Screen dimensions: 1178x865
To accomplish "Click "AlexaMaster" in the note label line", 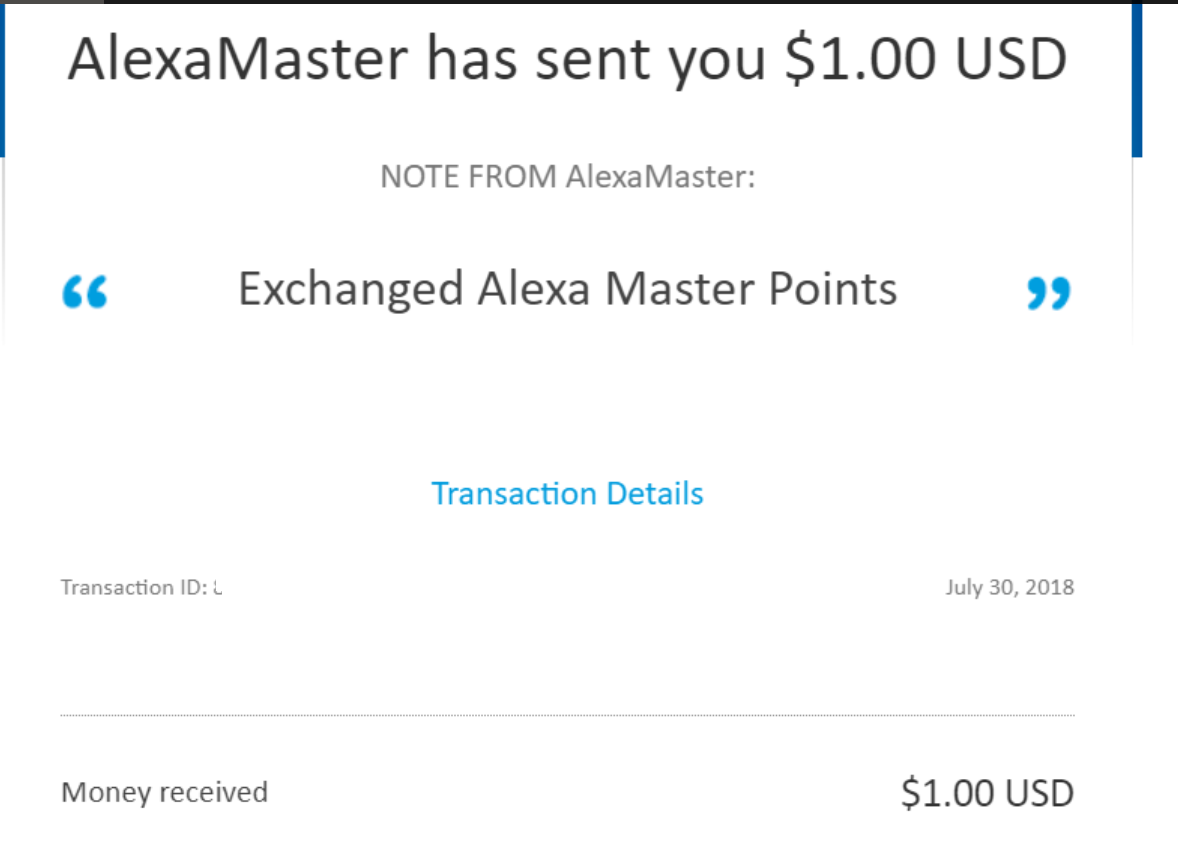I will point(658,178).
